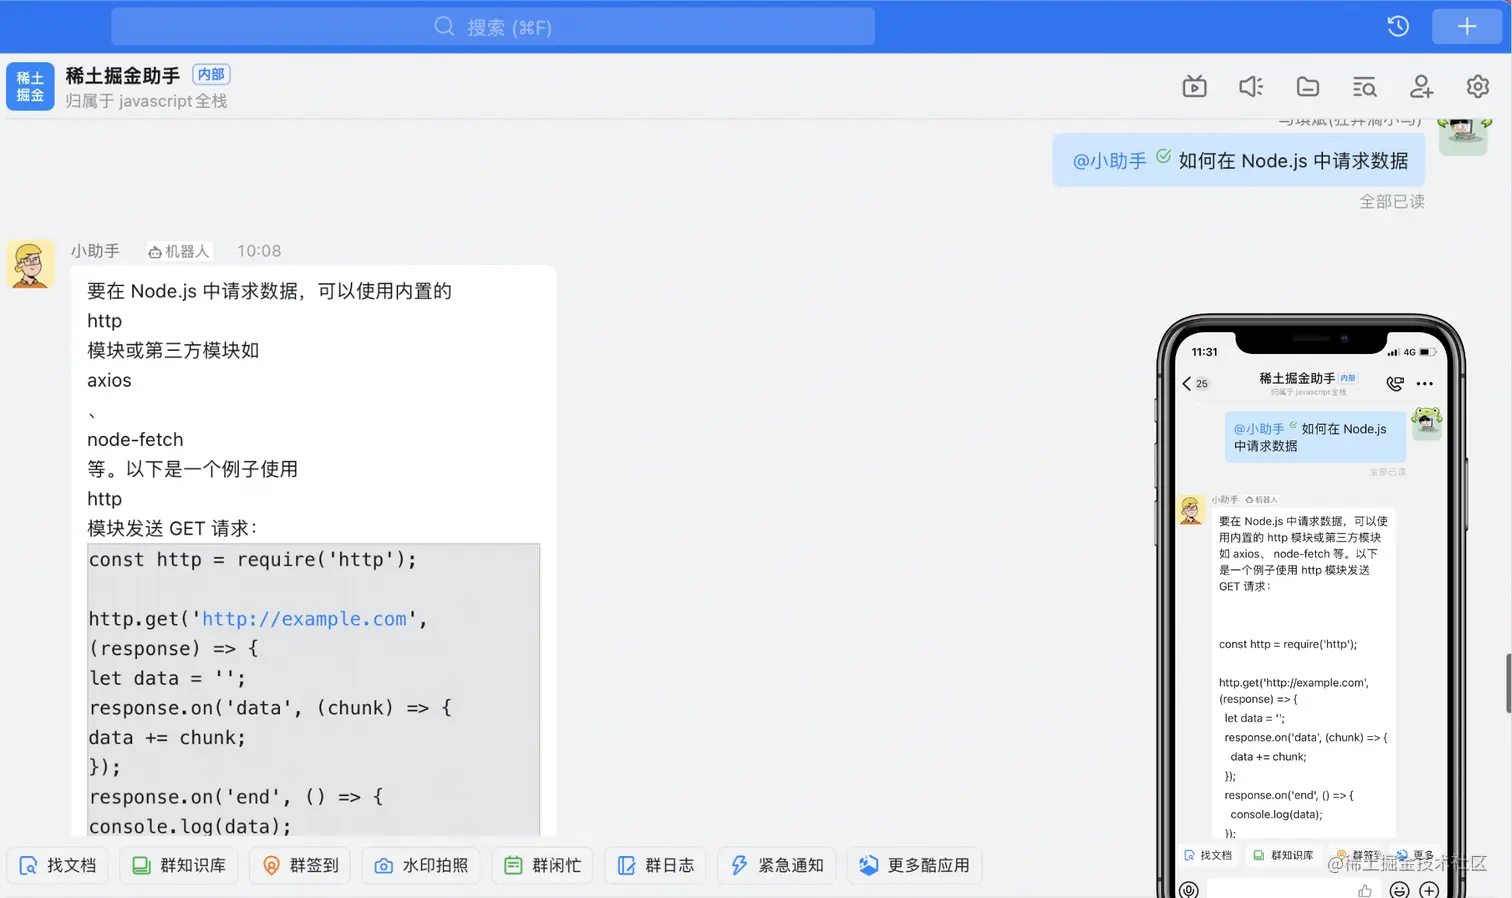Tap 群知识库 in phone preview
Screen dimensions: 1512x898
1284,856
